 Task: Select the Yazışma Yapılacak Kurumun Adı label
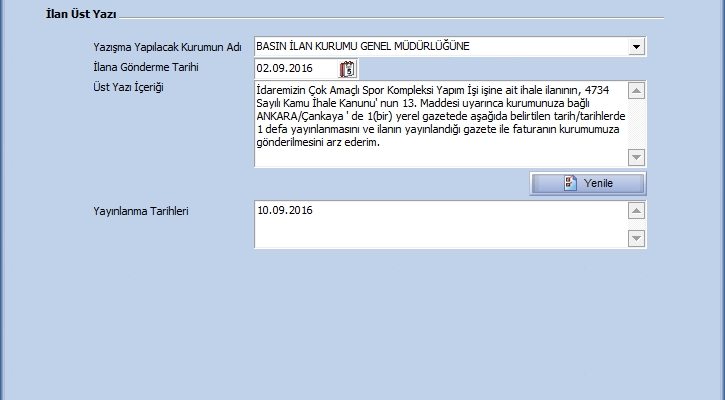coord(166,47)
